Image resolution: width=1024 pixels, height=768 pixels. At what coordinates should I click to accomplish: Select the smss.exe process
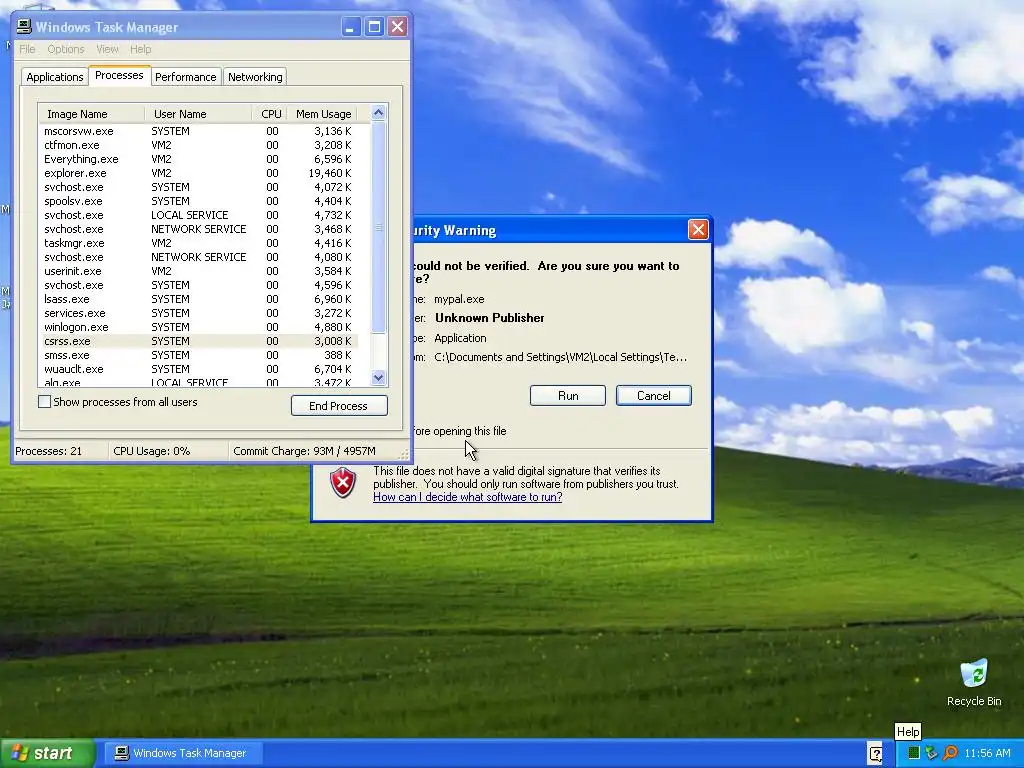tap(199, 355)
